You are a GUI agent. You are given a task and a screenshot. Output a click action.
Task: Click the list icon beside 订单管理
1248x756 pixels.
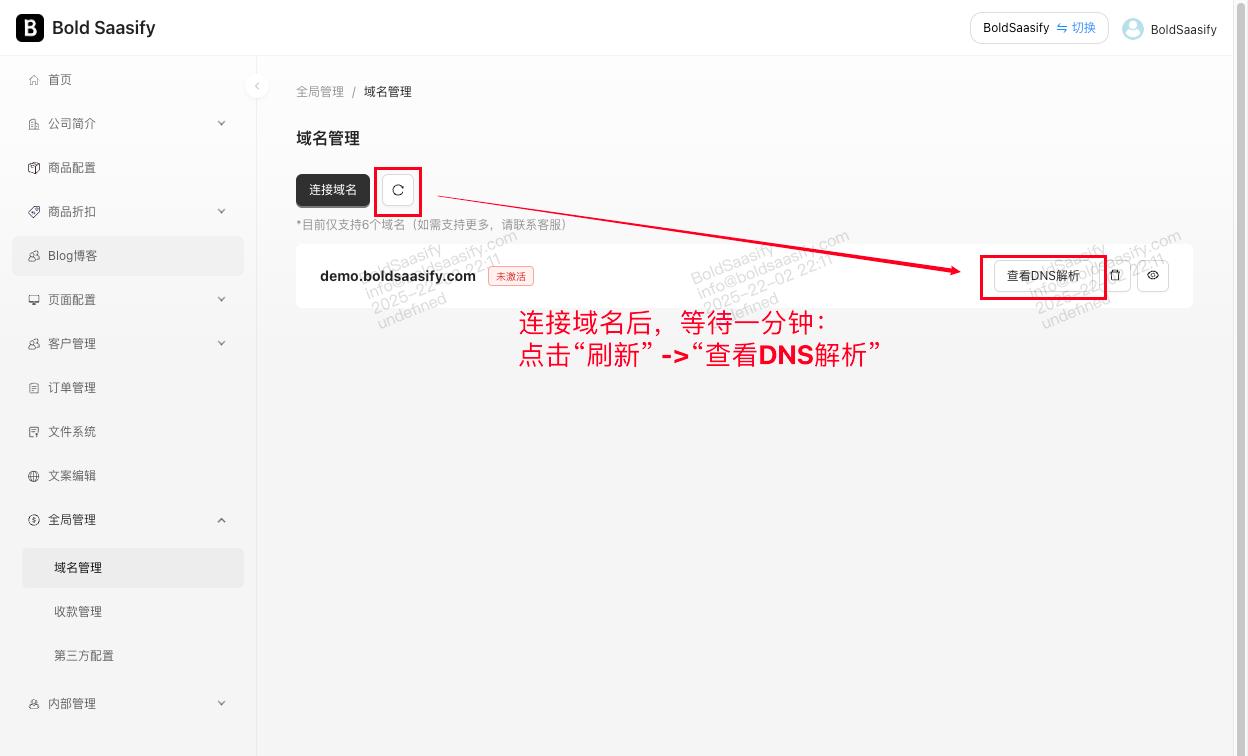tap(34, 388)
